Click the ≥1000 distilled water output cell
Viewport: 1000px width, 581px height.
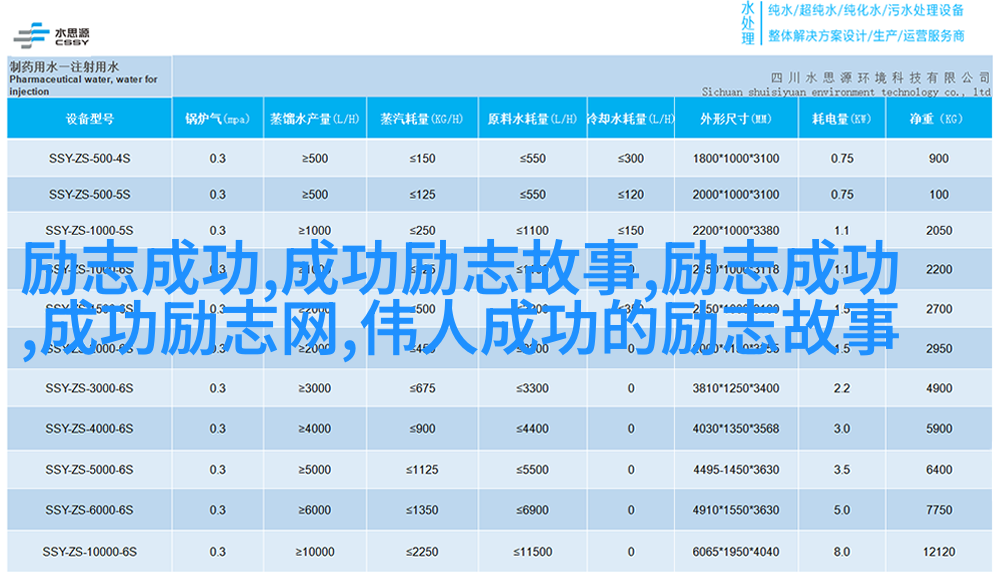point(315,230)
